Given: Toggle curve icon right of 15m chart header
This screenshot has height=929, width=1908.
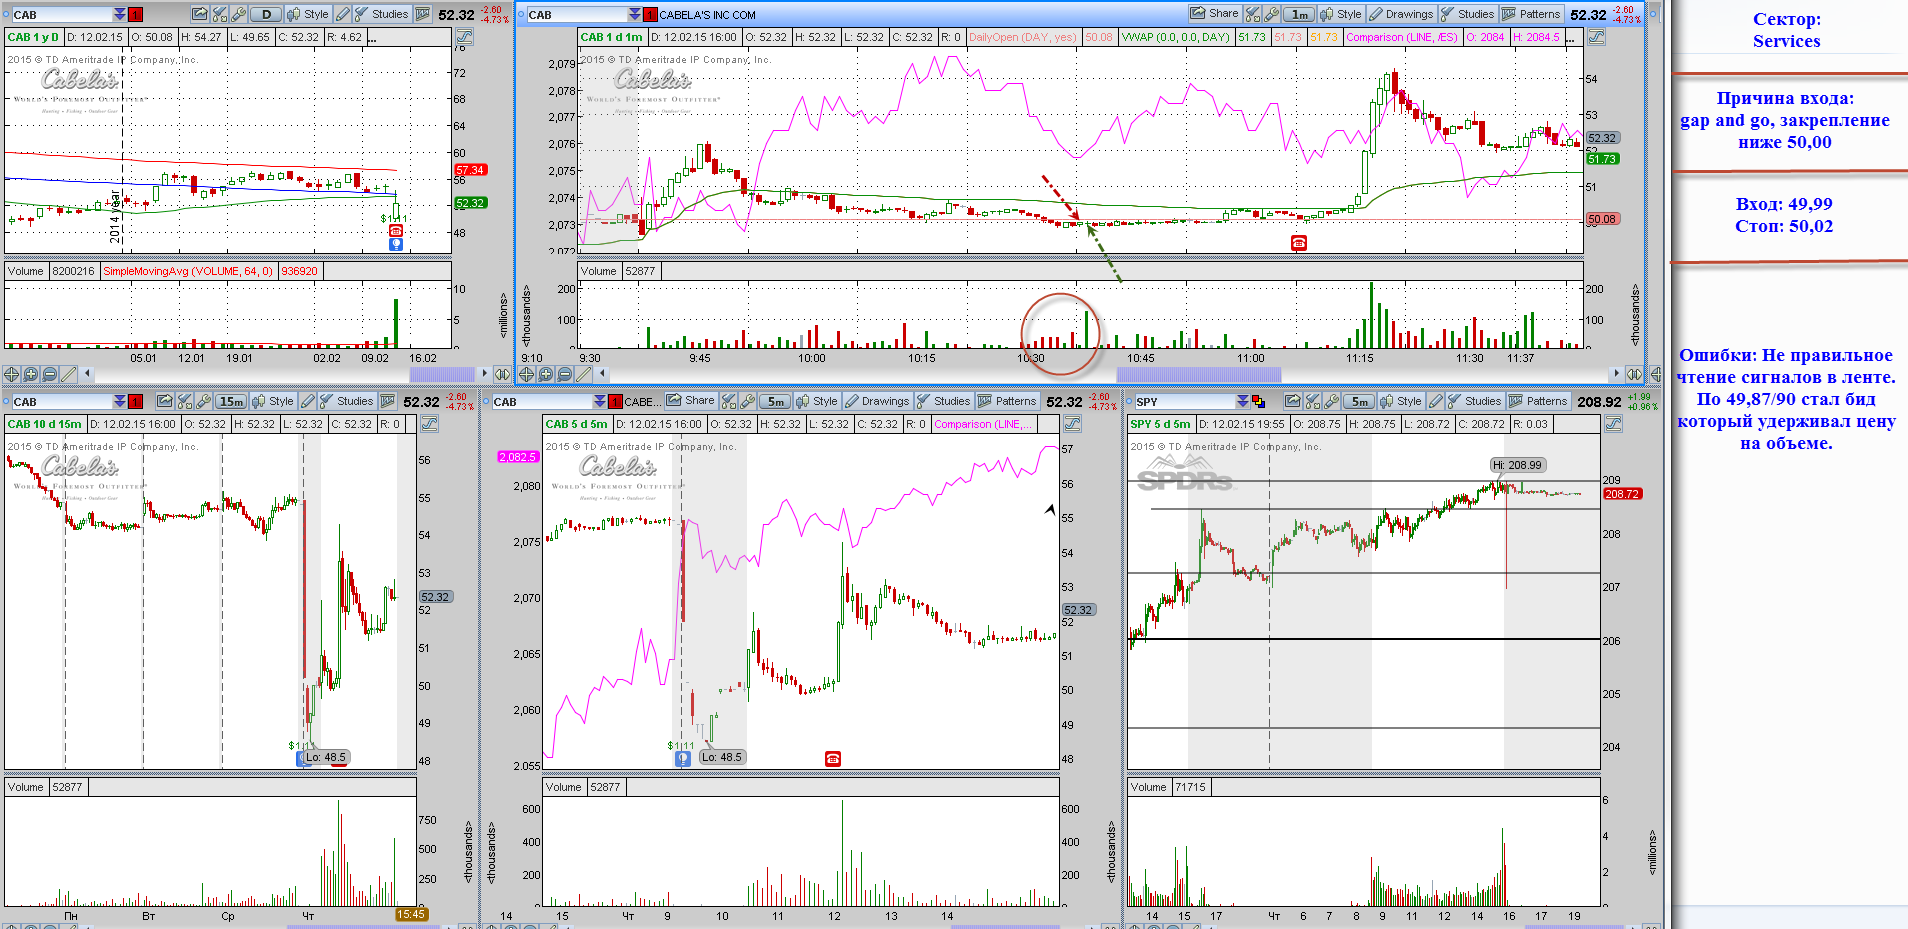Looking at the screenshot, I should (x=429, y=424).
